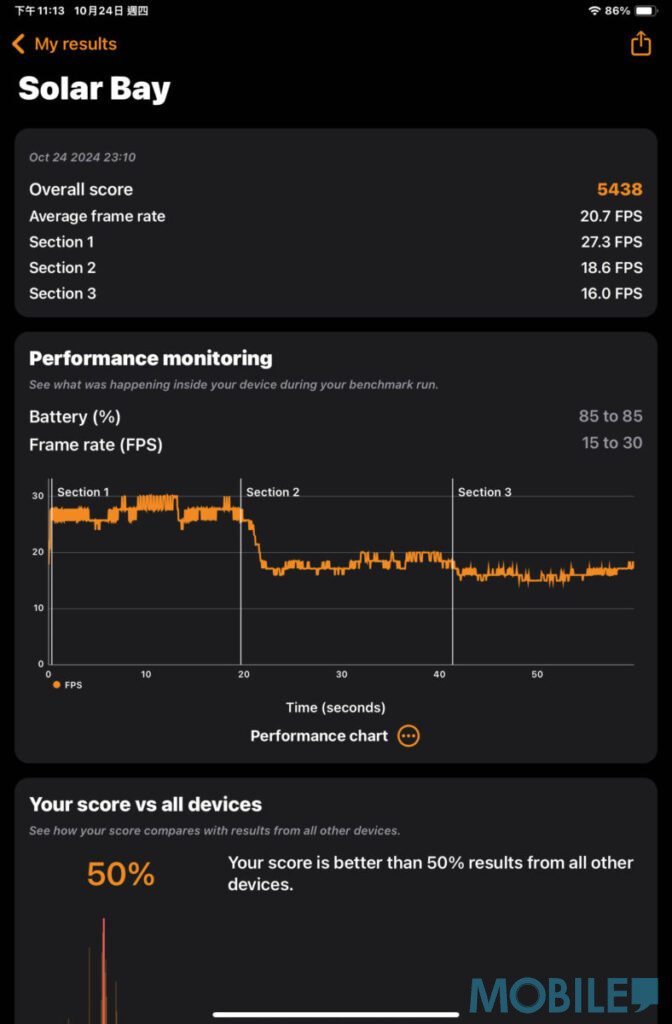The height and width of the screenshot is (1024, 672).
Task: Tap the Overall score value 5438
Action: [619, 190]
